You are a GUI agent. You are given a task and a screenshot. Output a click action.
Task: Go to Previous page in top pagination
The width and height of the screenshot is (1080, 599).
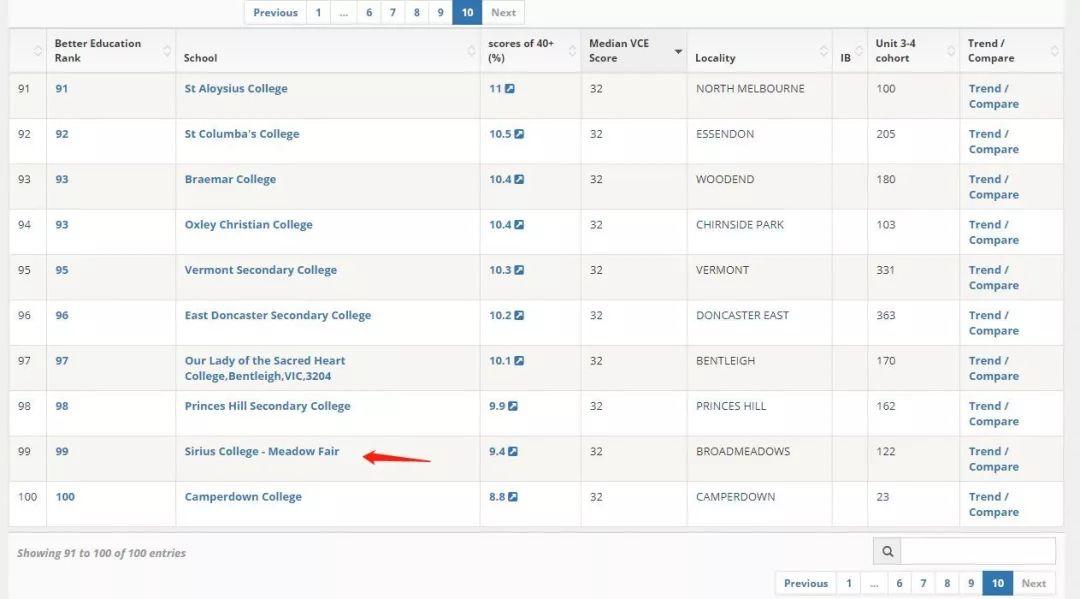[x=276, y=12]
